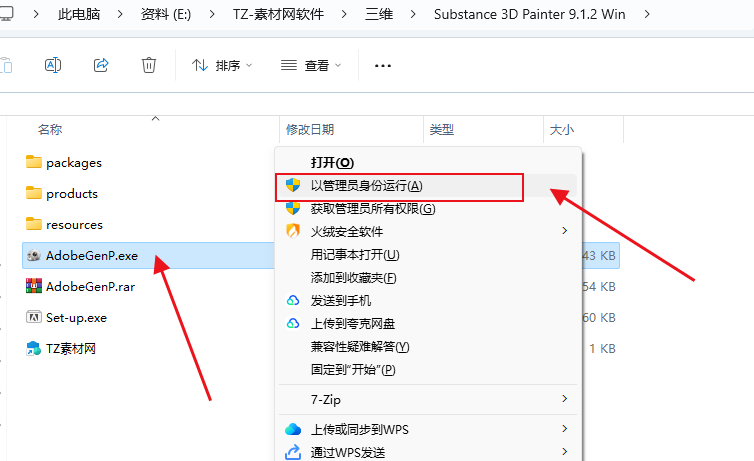Image resolution: width=754 pixels, height=461 pixels.
Task: Click shield icon beside 以管理员身份运行
Action: pyautogui.click(x=293, y=185)
